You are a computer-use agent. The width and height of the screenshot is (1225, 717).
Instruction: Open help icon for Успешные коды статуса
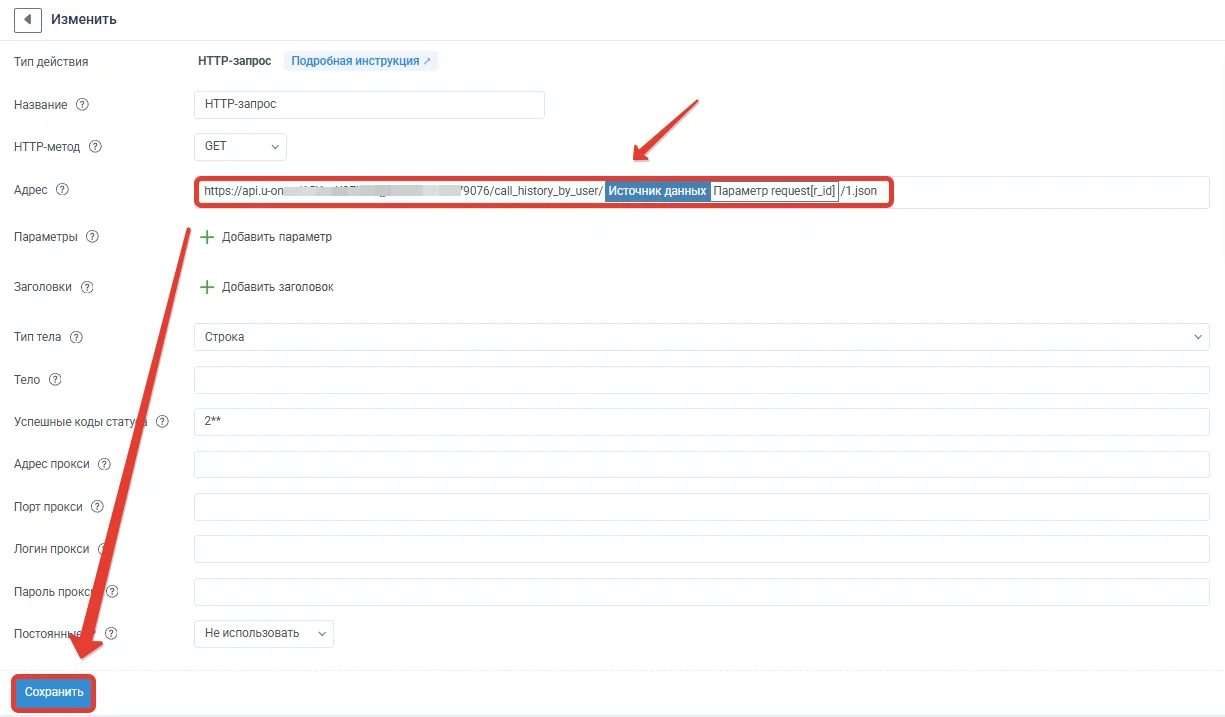click(162, 422)
